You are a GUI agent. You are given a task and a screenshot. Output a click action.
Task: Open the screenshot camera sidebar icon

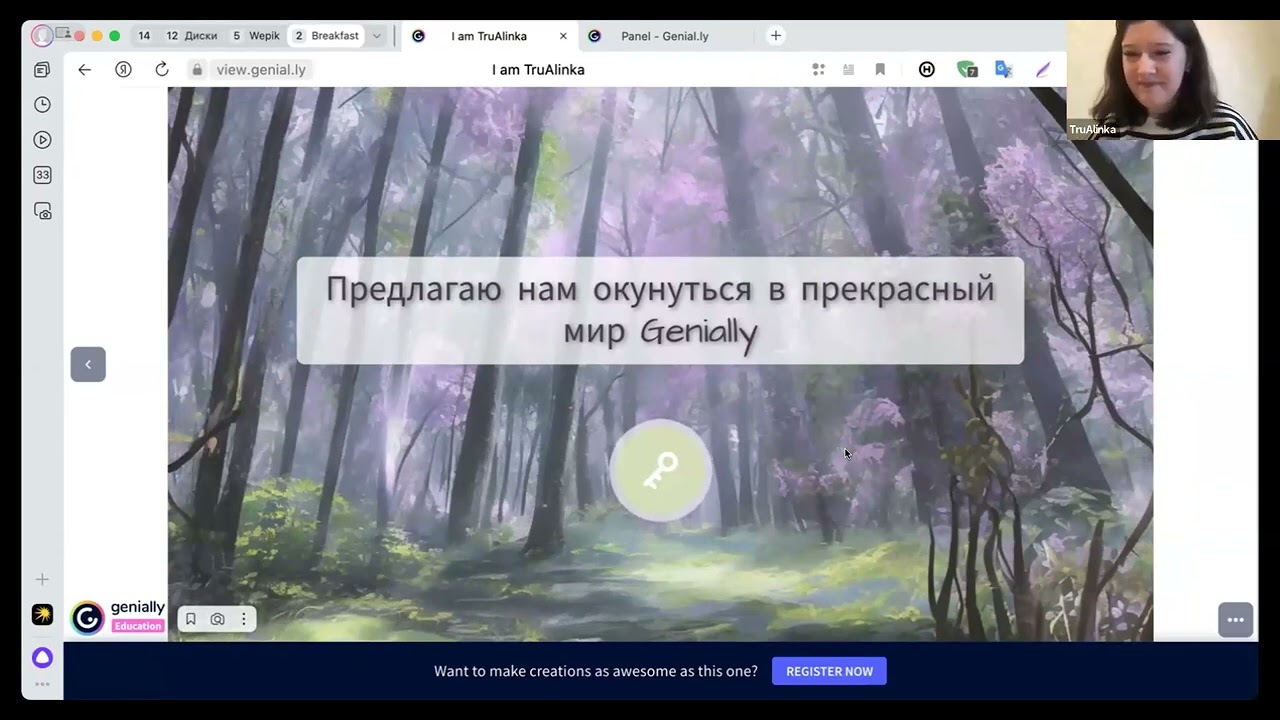pos(42,211)
